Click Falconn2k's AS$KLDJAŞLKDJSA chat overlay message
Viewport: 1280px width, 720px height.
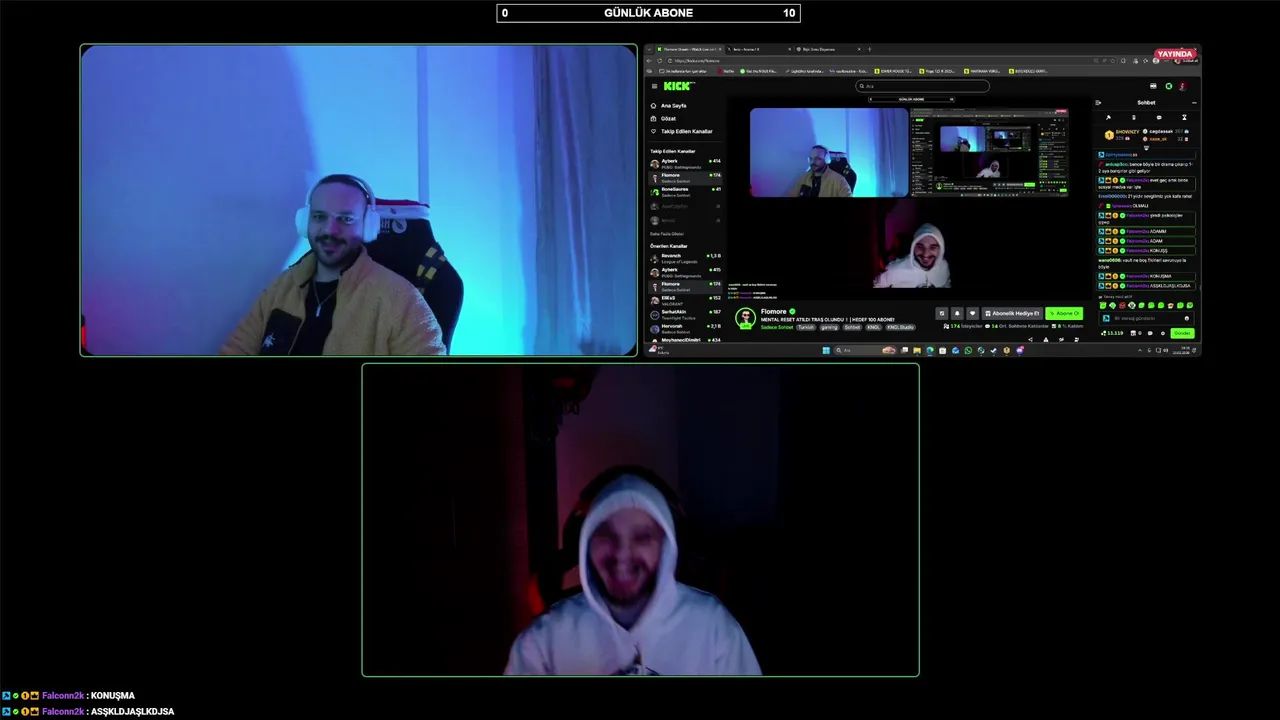[88, 712]
